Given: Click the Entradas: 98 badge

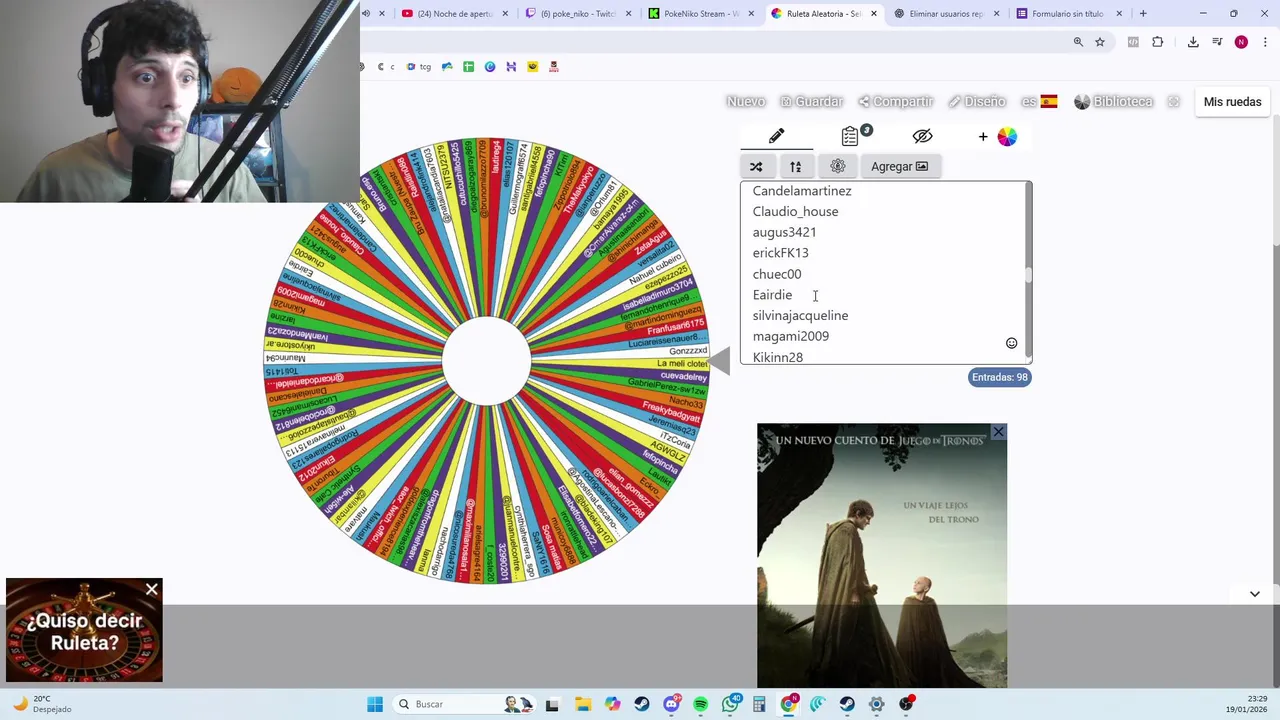Looking at the screenshot, I should point(1000,377).
